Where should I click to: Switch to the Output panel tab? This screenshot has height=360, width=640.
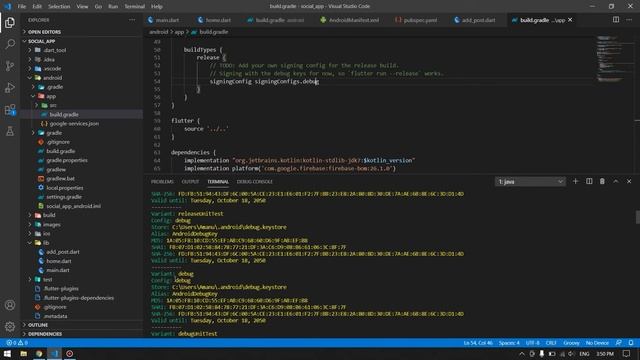190,182
